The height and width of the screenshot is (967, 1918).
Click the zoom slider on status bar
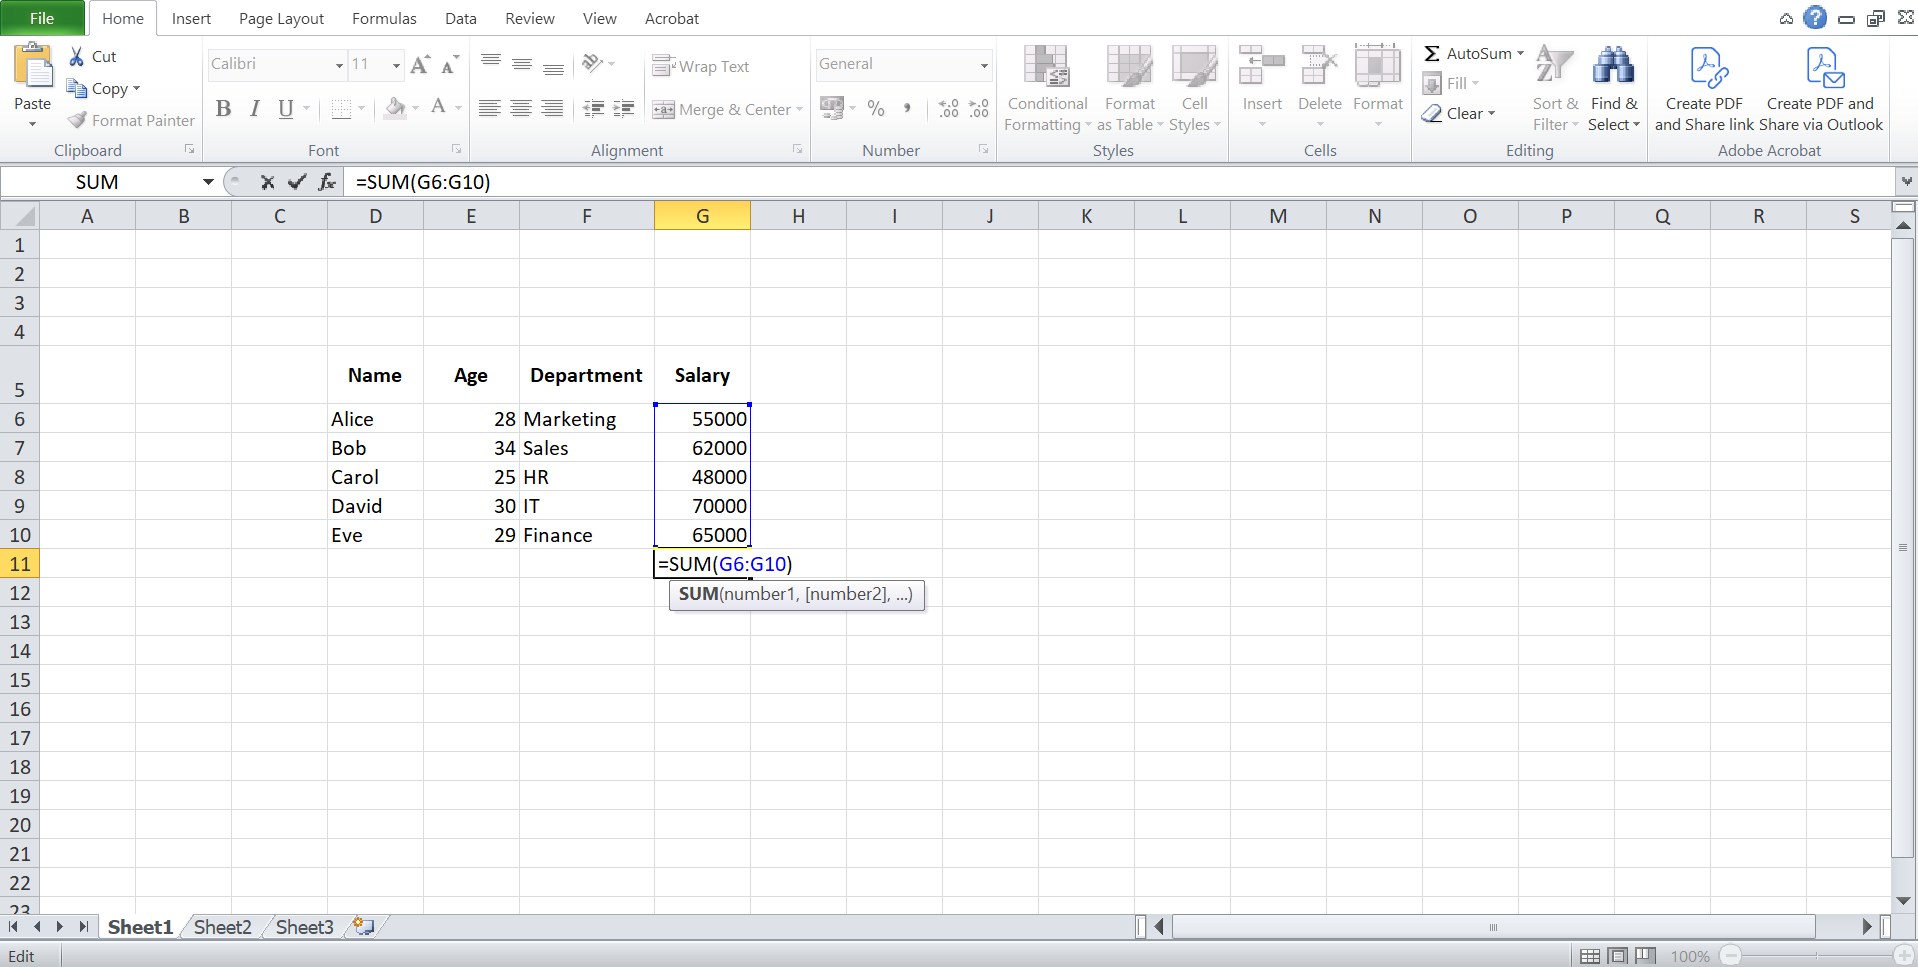tap(1817, 956)
